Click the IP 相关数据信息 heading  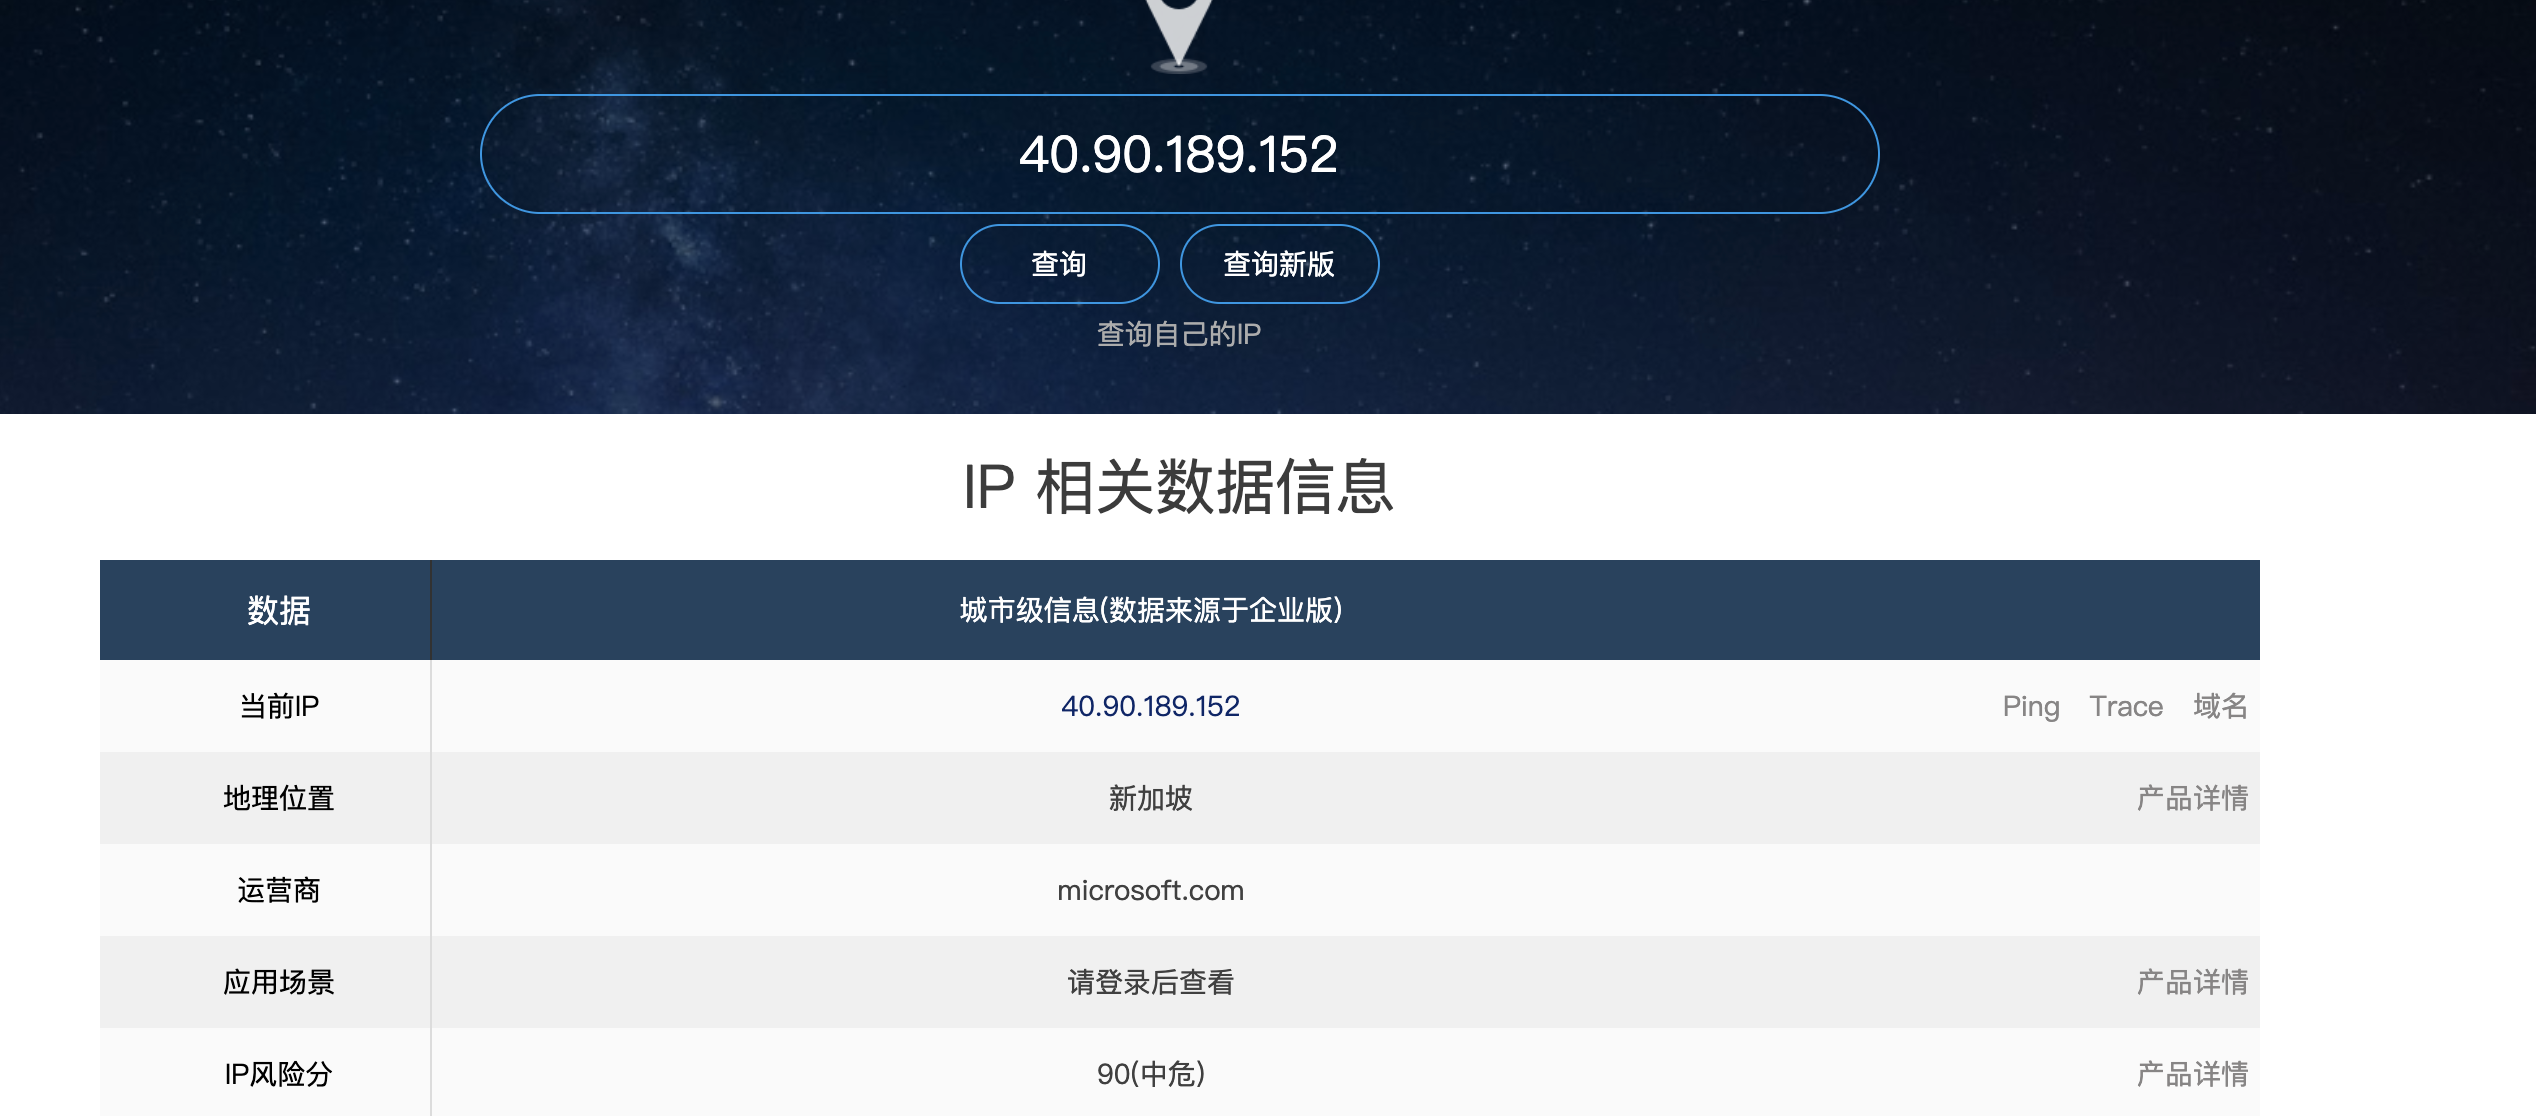[x=1179, y=487]
